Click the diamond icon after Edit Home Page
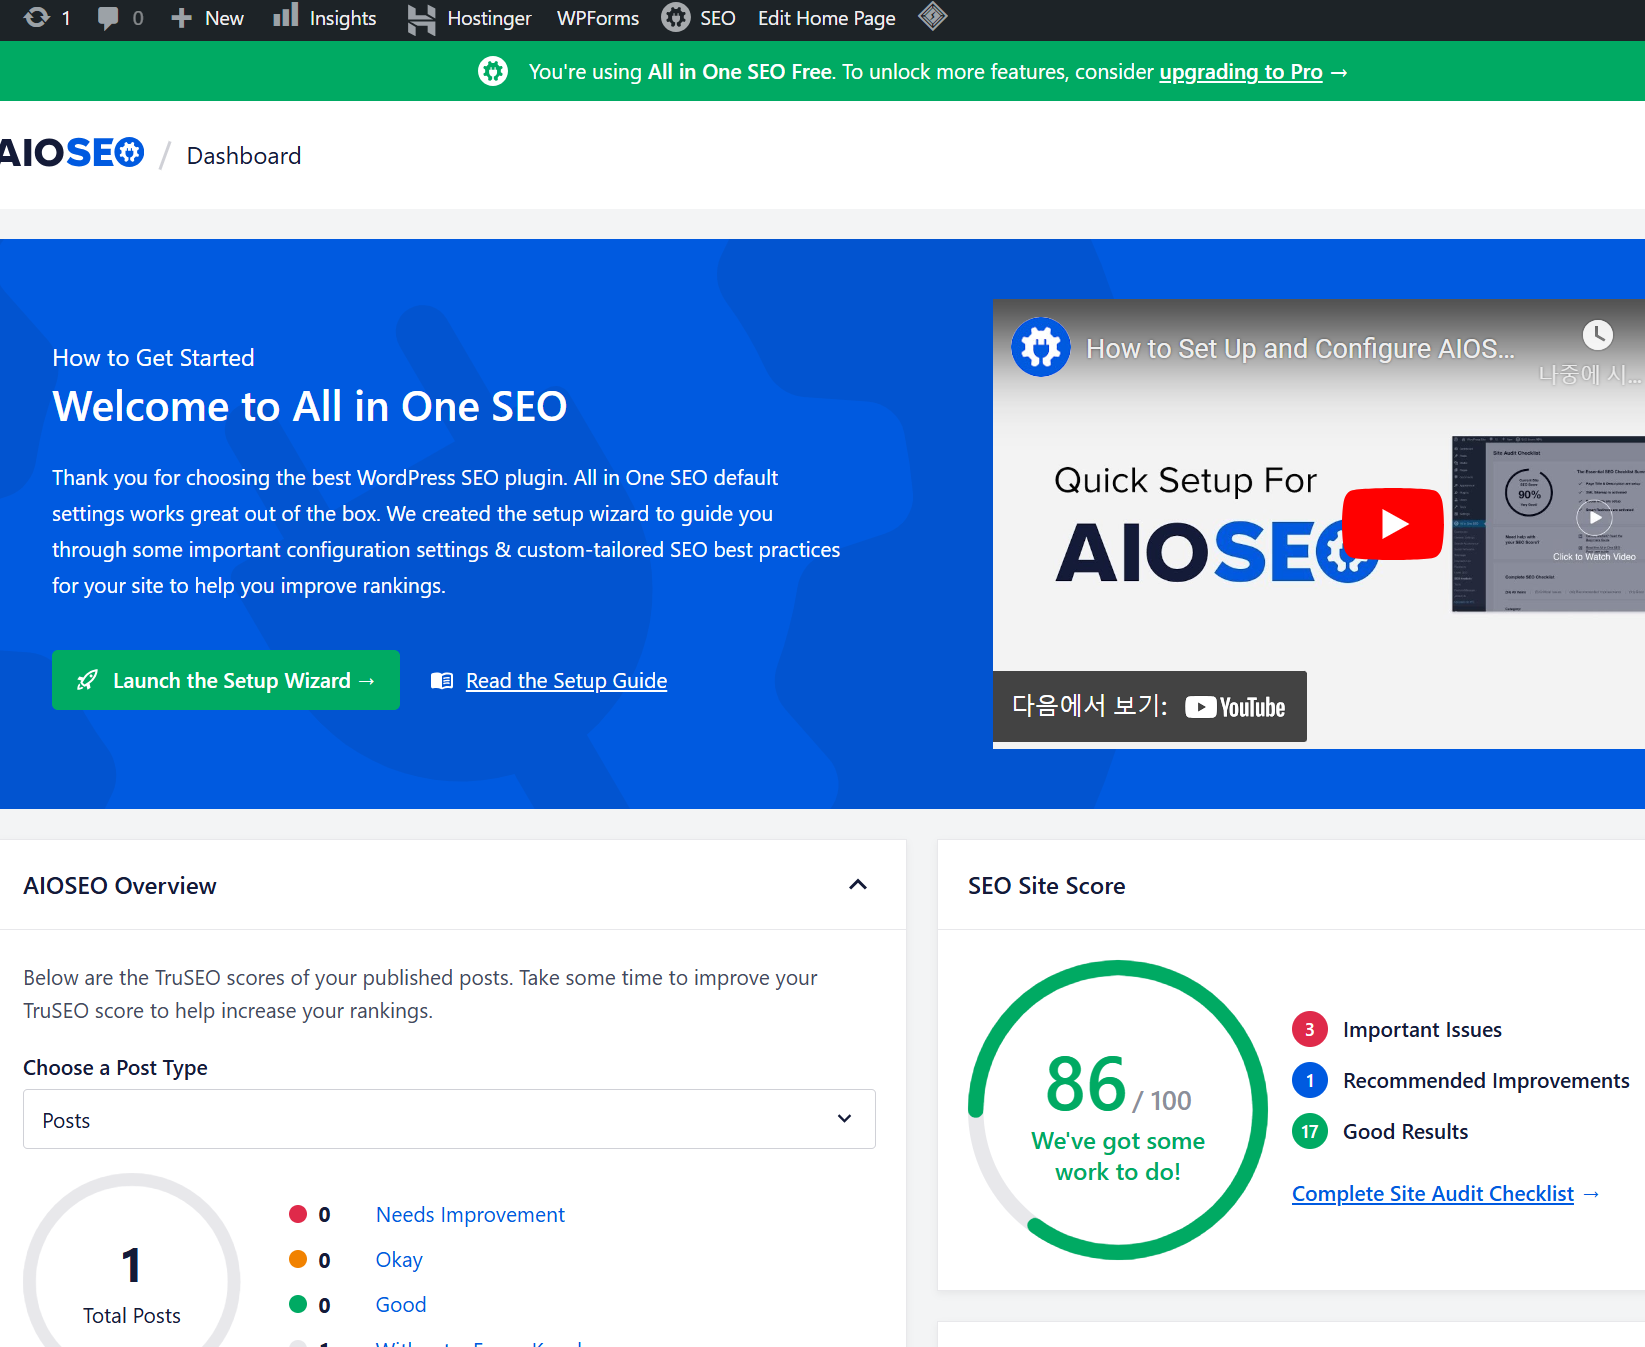Viewport: 1645px width, 1347px height. [932, 16]
